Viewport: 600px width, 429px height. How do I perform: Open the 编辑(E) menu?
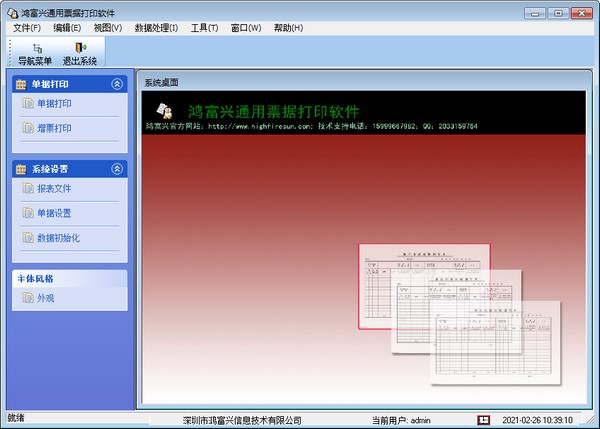click(67, 28)
